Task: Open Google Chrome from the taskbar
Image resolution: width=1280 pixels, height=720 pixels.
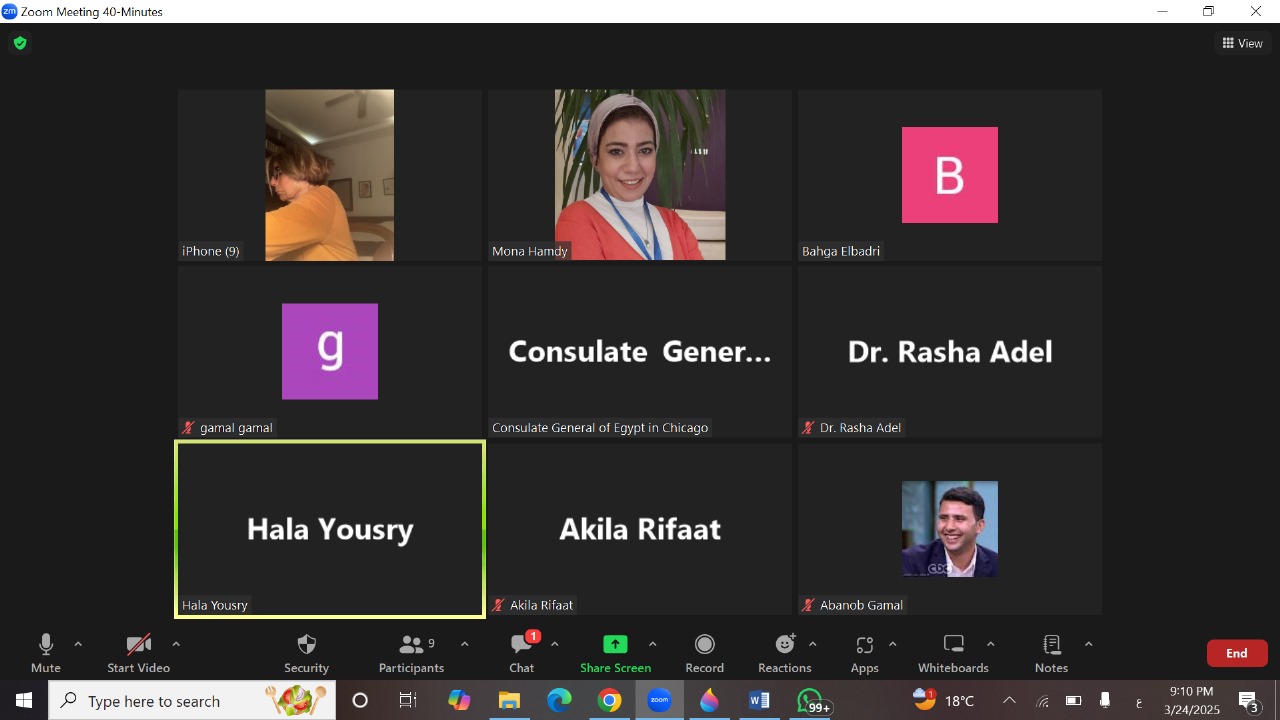Action: pos(609,701)
